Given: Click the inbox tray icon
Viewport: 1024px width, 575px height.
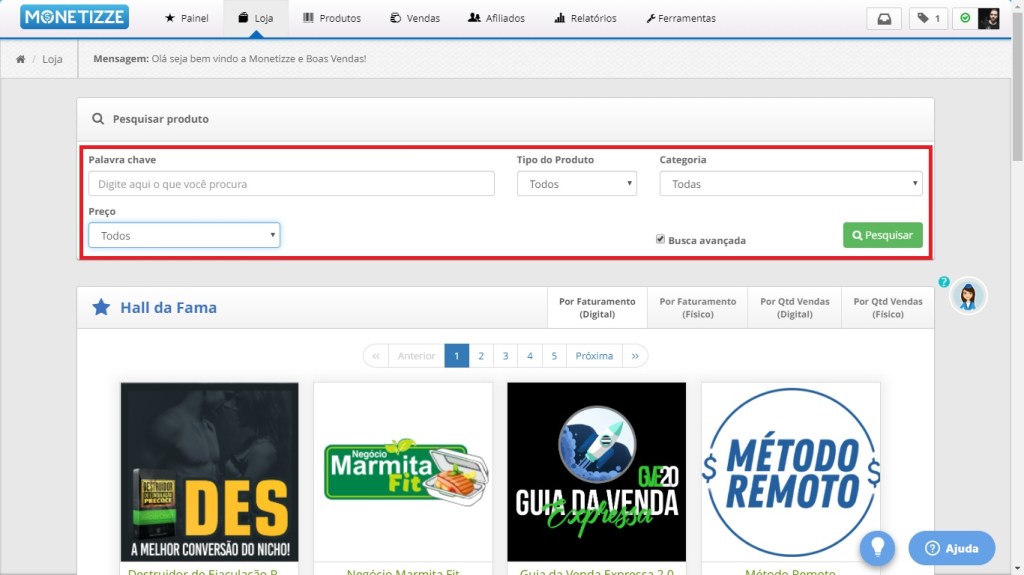Looking at the screenshot, I should coord(884,18).
